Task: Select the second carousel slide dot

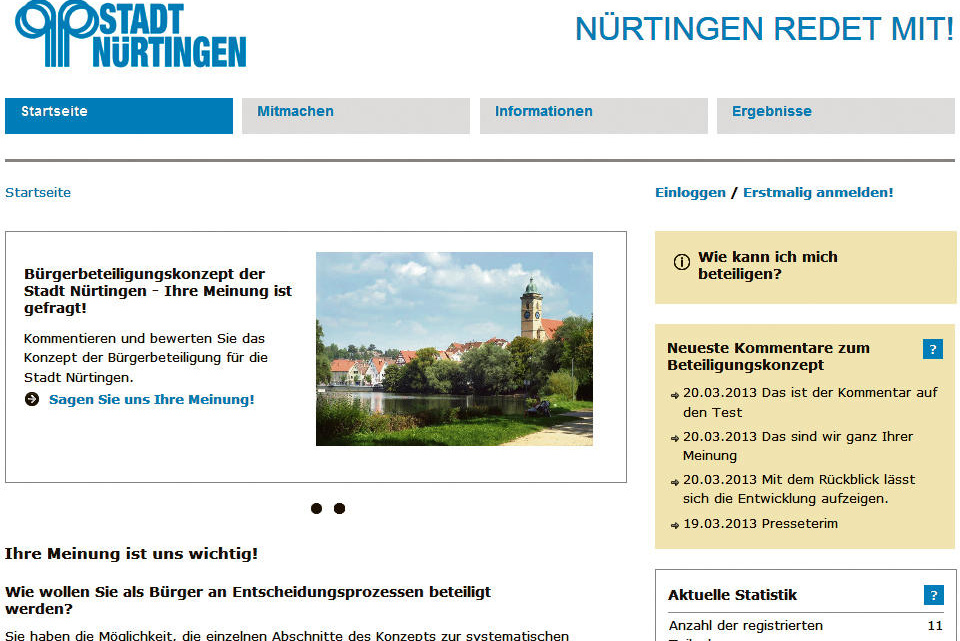Action: [x=339, y=509]
